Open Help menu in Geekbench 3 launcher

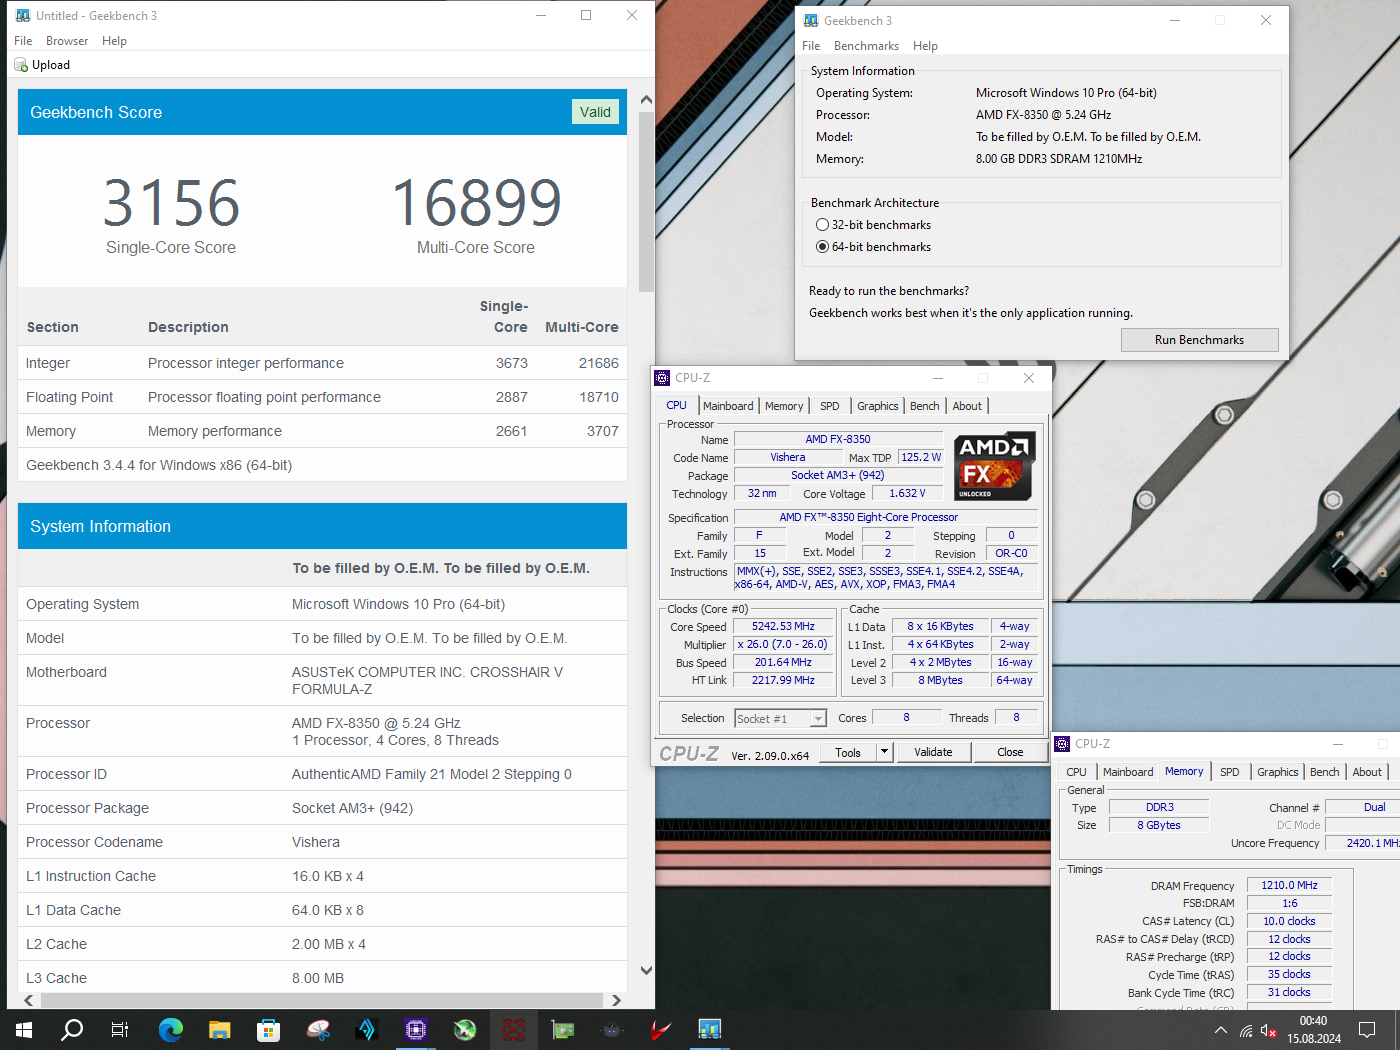tap(925, 46)
